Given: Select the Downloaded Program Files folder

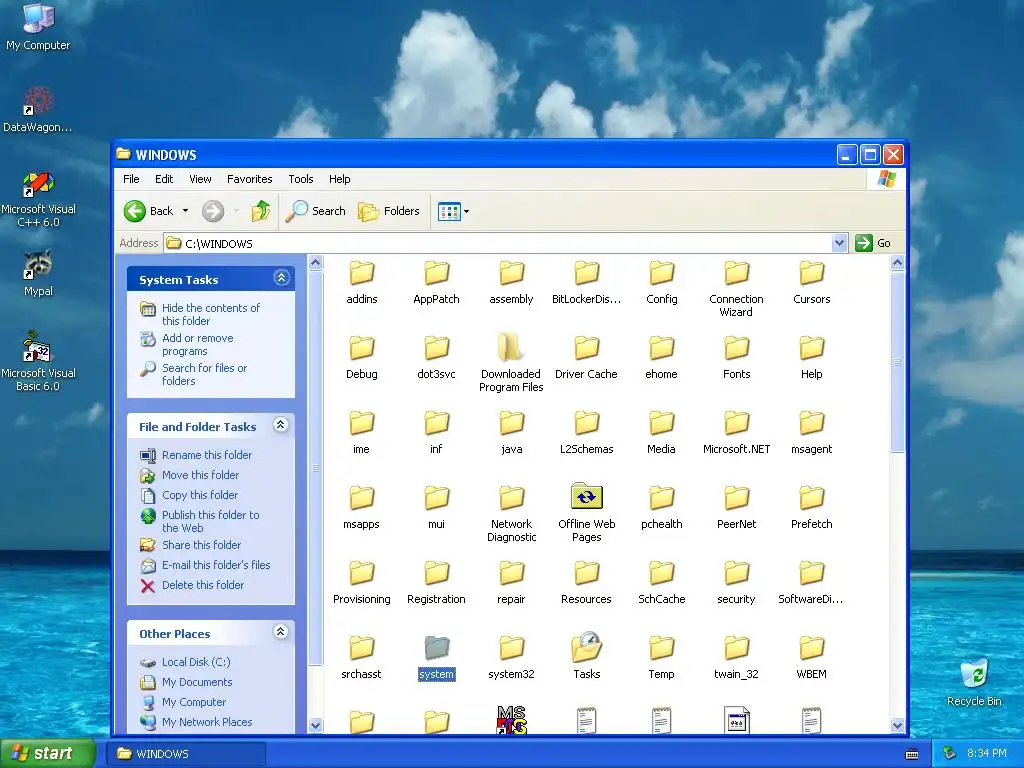Looking at the screenshot, I should (x=511, y=363).
